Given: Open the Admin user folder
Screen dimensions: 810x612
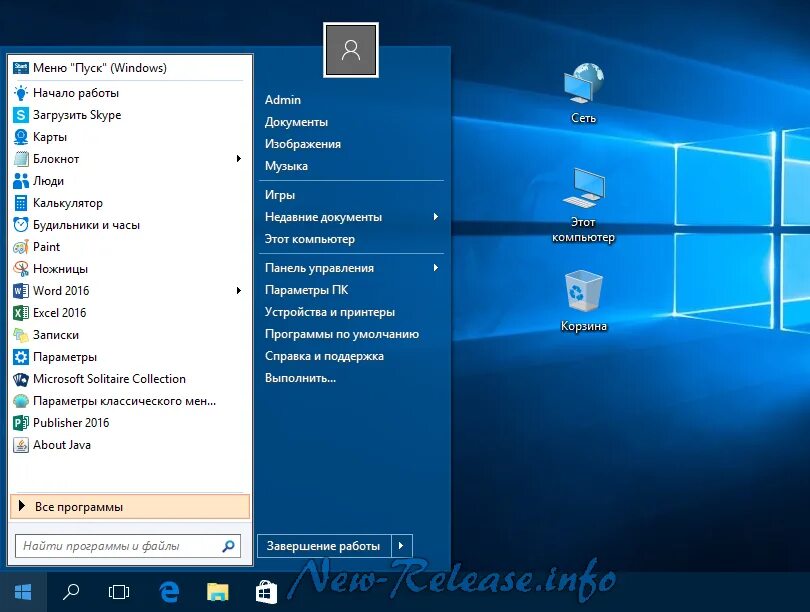Looking at the screenshot, I should tap(283, 100).
